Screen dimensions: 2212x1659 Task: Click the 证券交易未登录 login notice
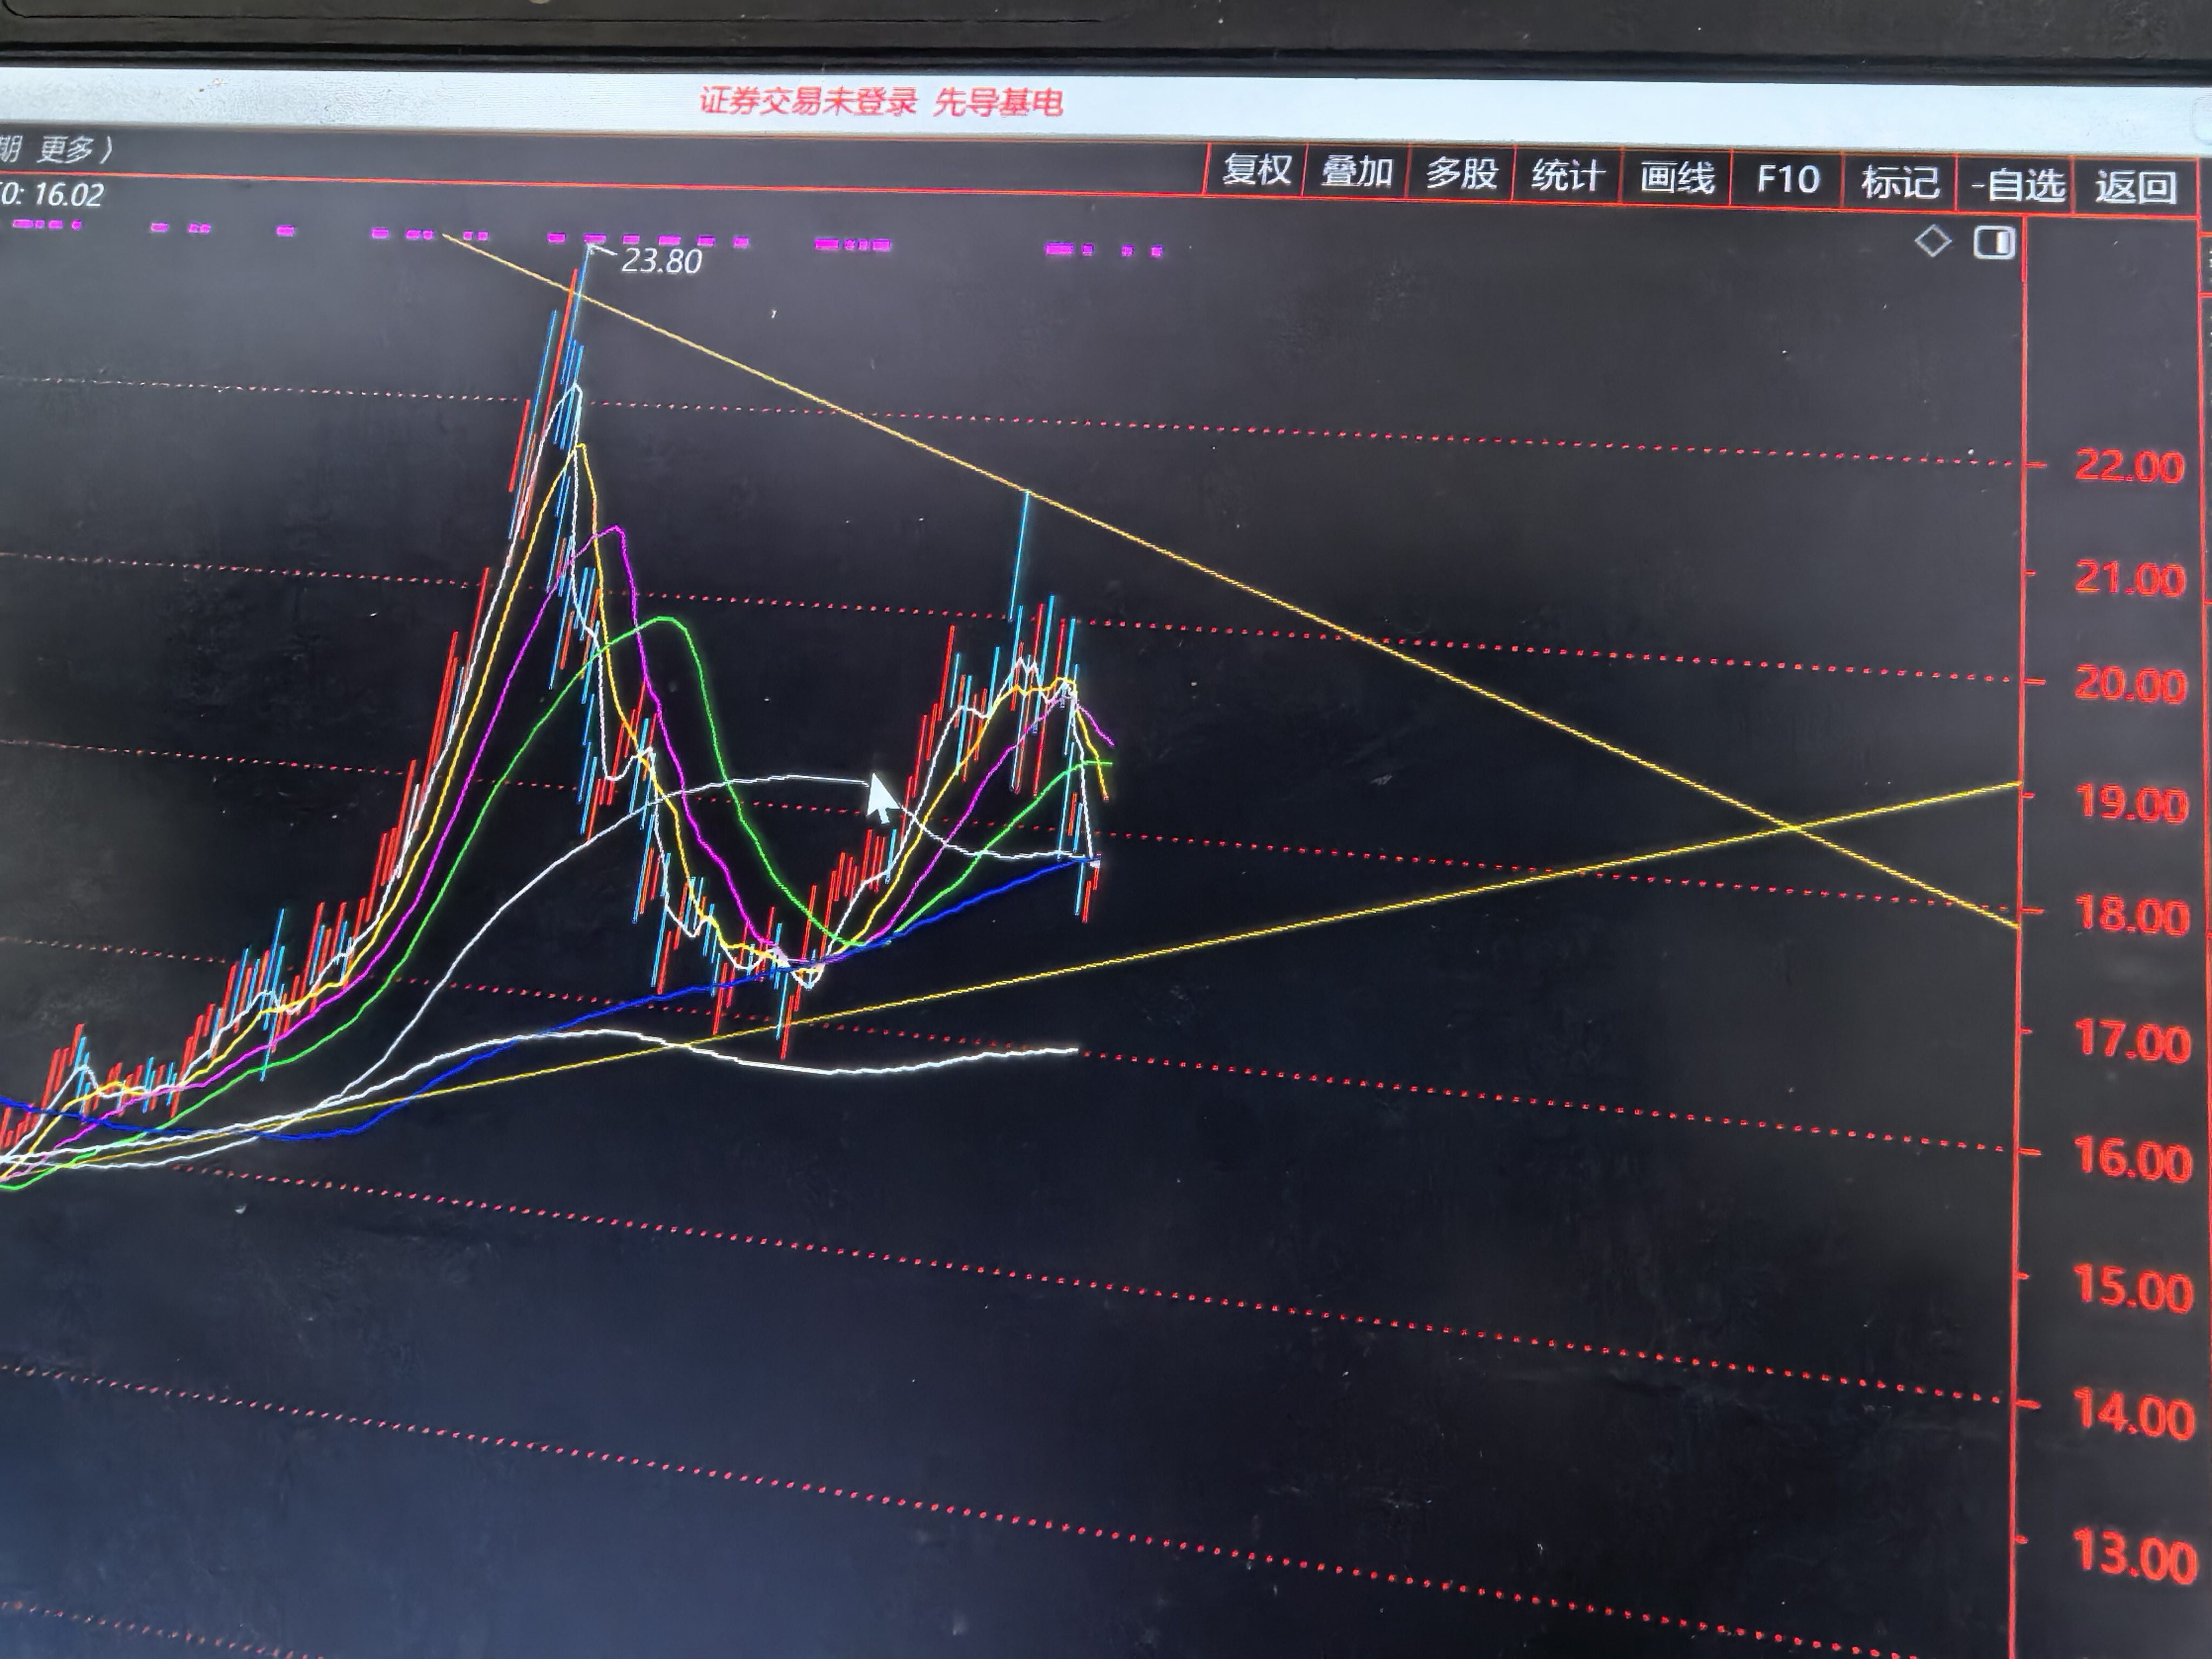point(807,101)
